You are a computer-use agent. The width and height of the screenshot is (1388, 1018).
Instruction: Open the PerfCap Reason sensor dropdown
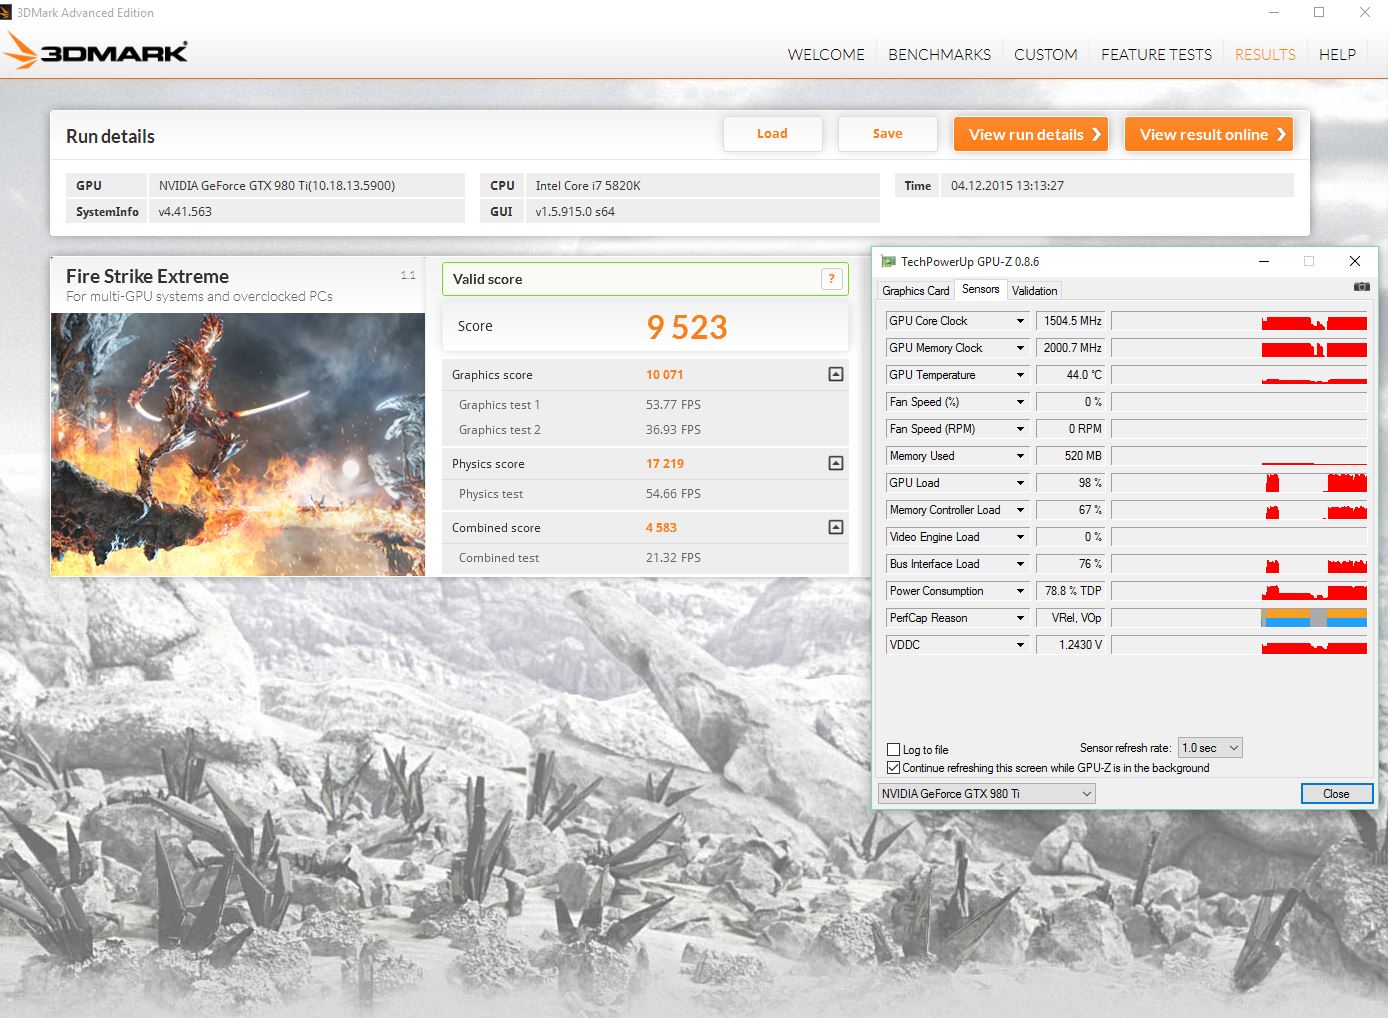(1020, 618)
